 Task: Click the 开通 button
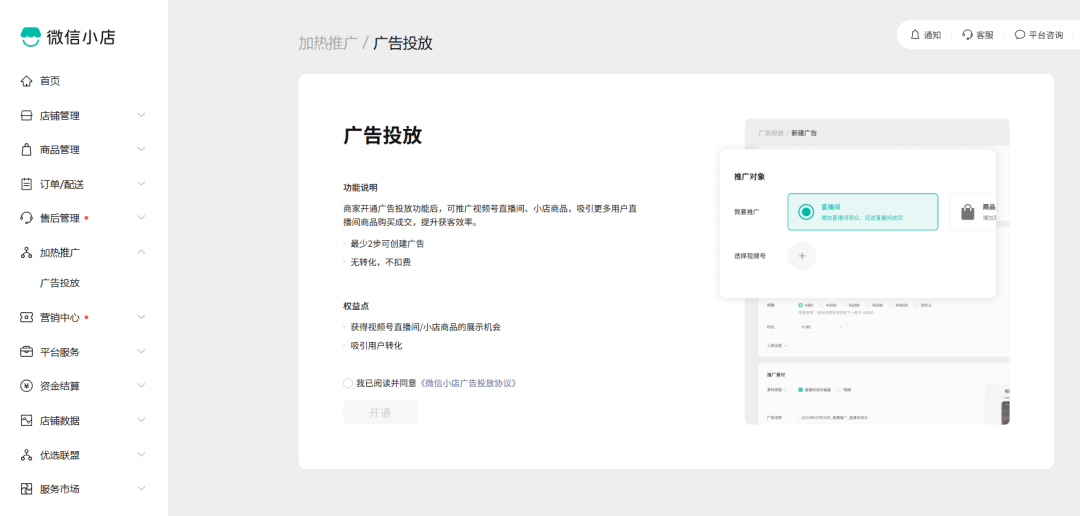point(380,413)
